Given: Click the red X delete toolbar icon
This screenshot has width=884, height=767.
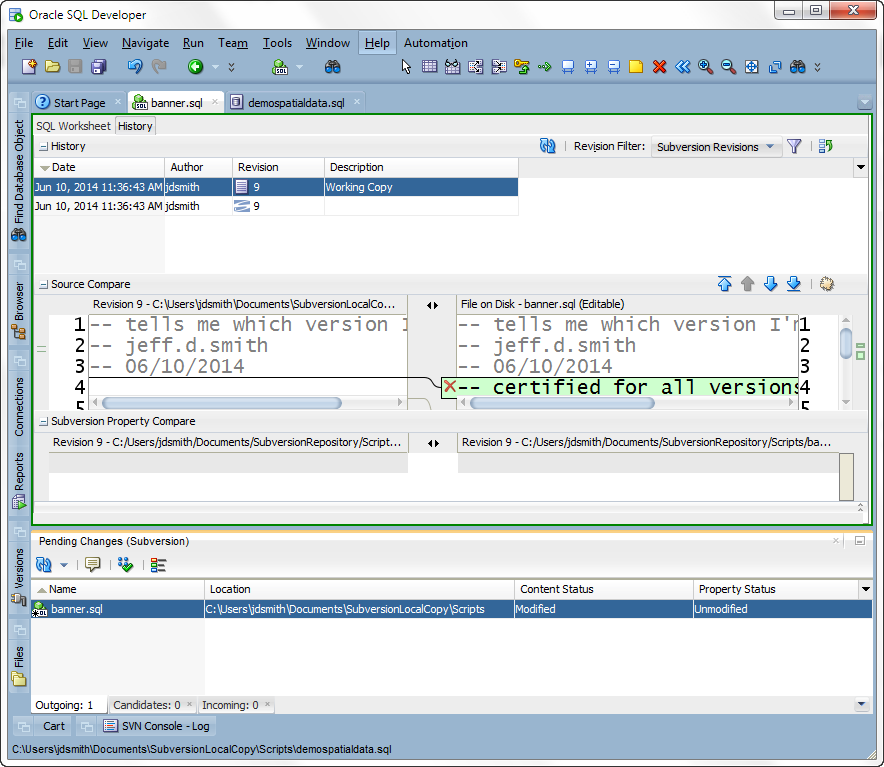Looking at the screenshot, I should [x=659, y=67].
